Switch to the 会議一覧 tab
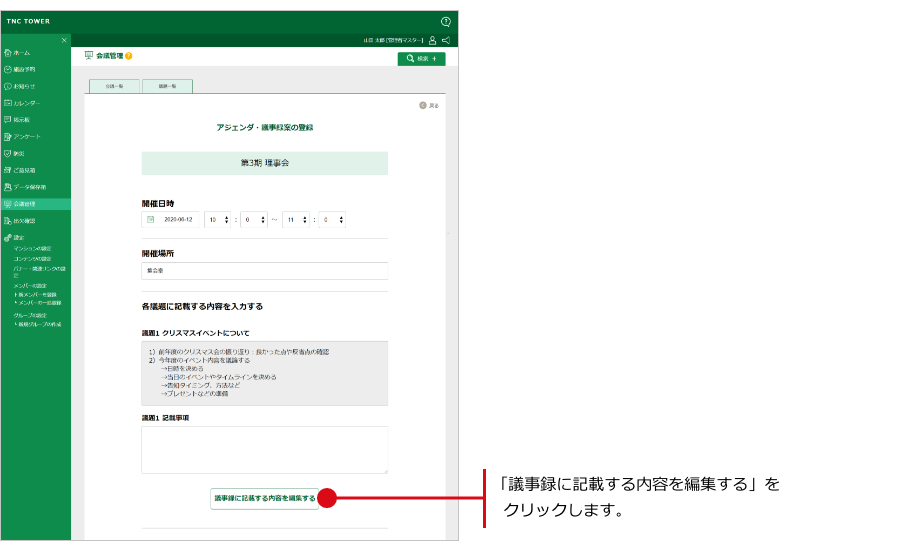900x551 pixels. coord(114,86)
